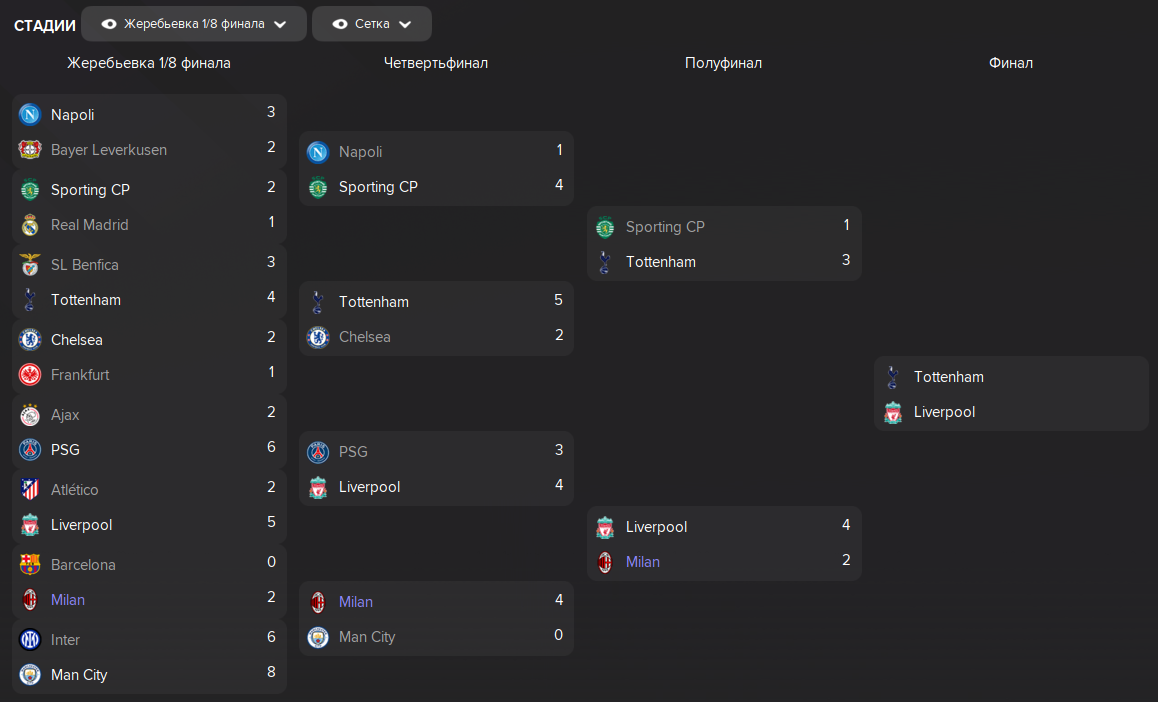Open Tottenham team link in the final
The height and width of the screenshot is (702, 1158).
[x=948, y=377]
